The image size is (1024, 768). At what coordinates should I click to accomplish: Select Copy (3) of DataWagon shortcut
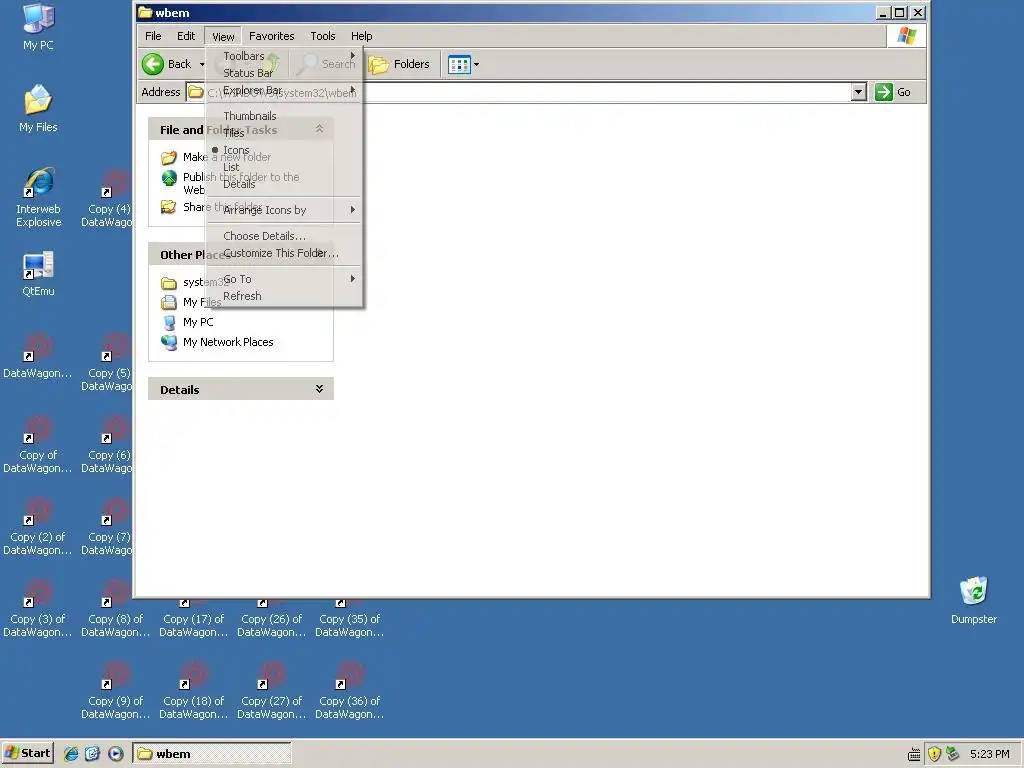[38, 593]
